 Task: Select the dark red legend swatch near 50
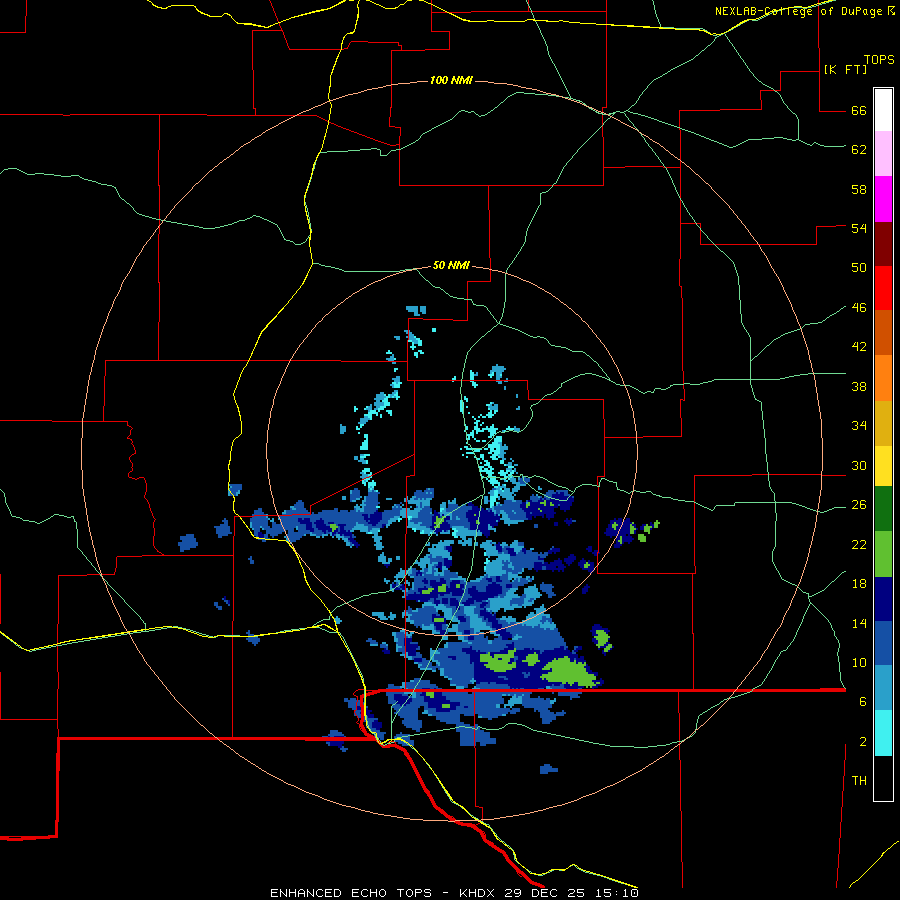click(x=883, y=244)
